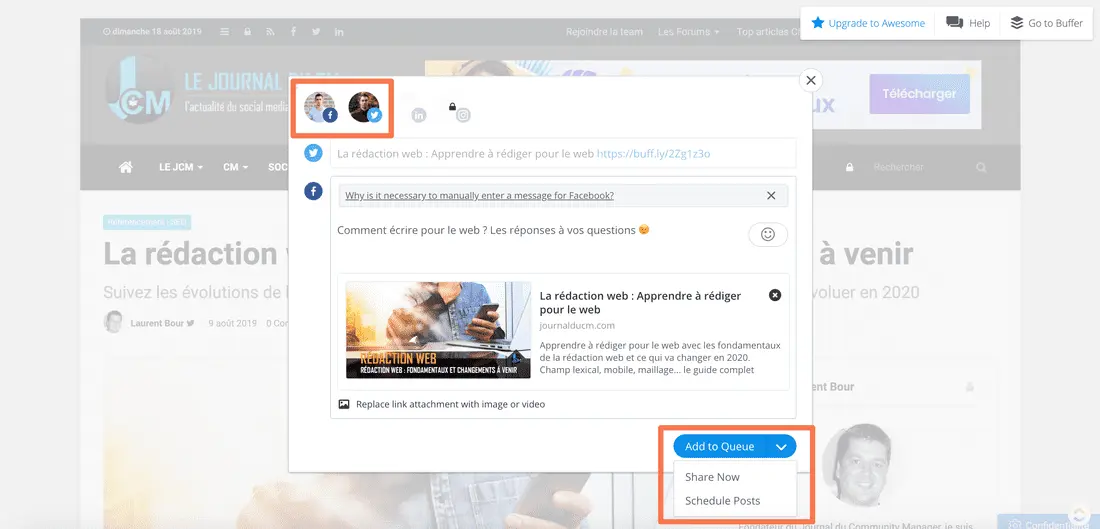Open 'Why is it necessary' Facebook help link

coord(479,196)
